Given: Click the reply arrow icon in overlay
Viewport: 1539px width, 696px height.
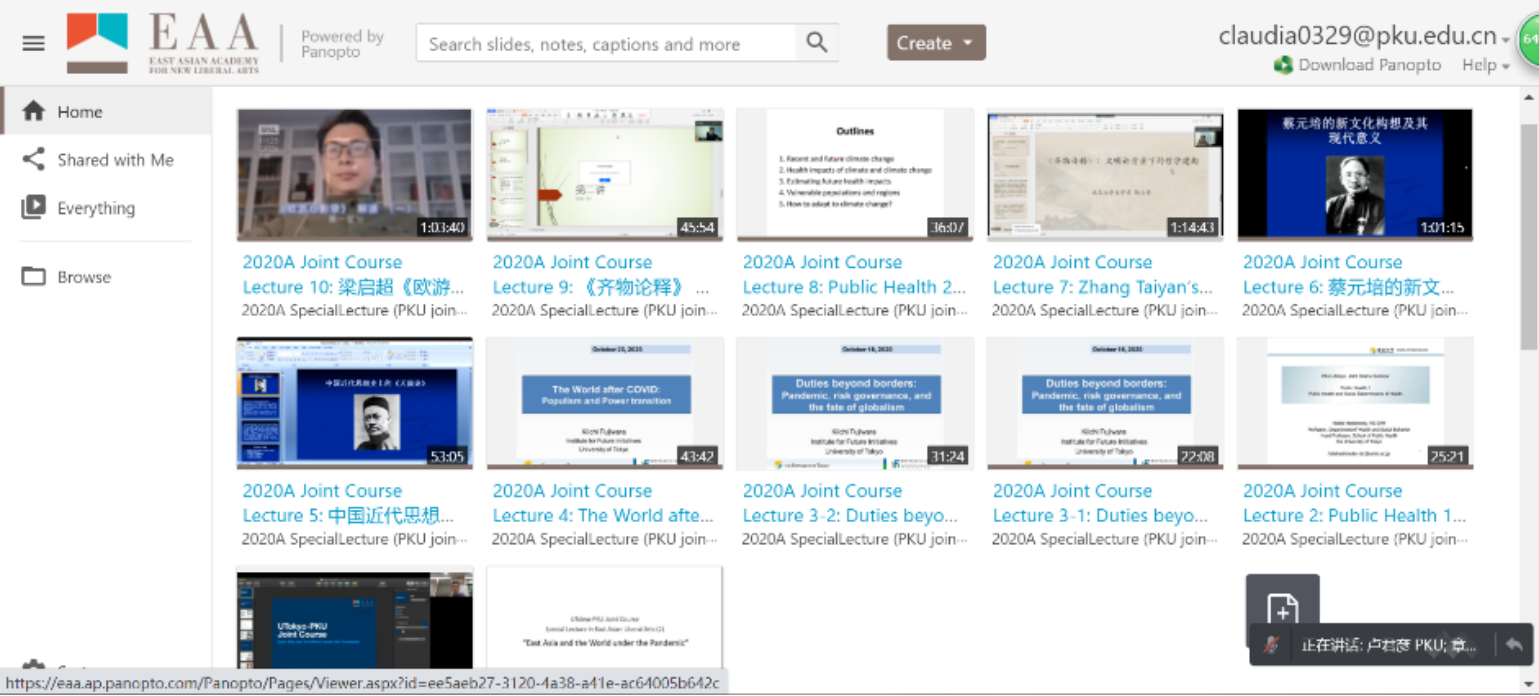Looking at the screenshot, I should coord(1514,645).
